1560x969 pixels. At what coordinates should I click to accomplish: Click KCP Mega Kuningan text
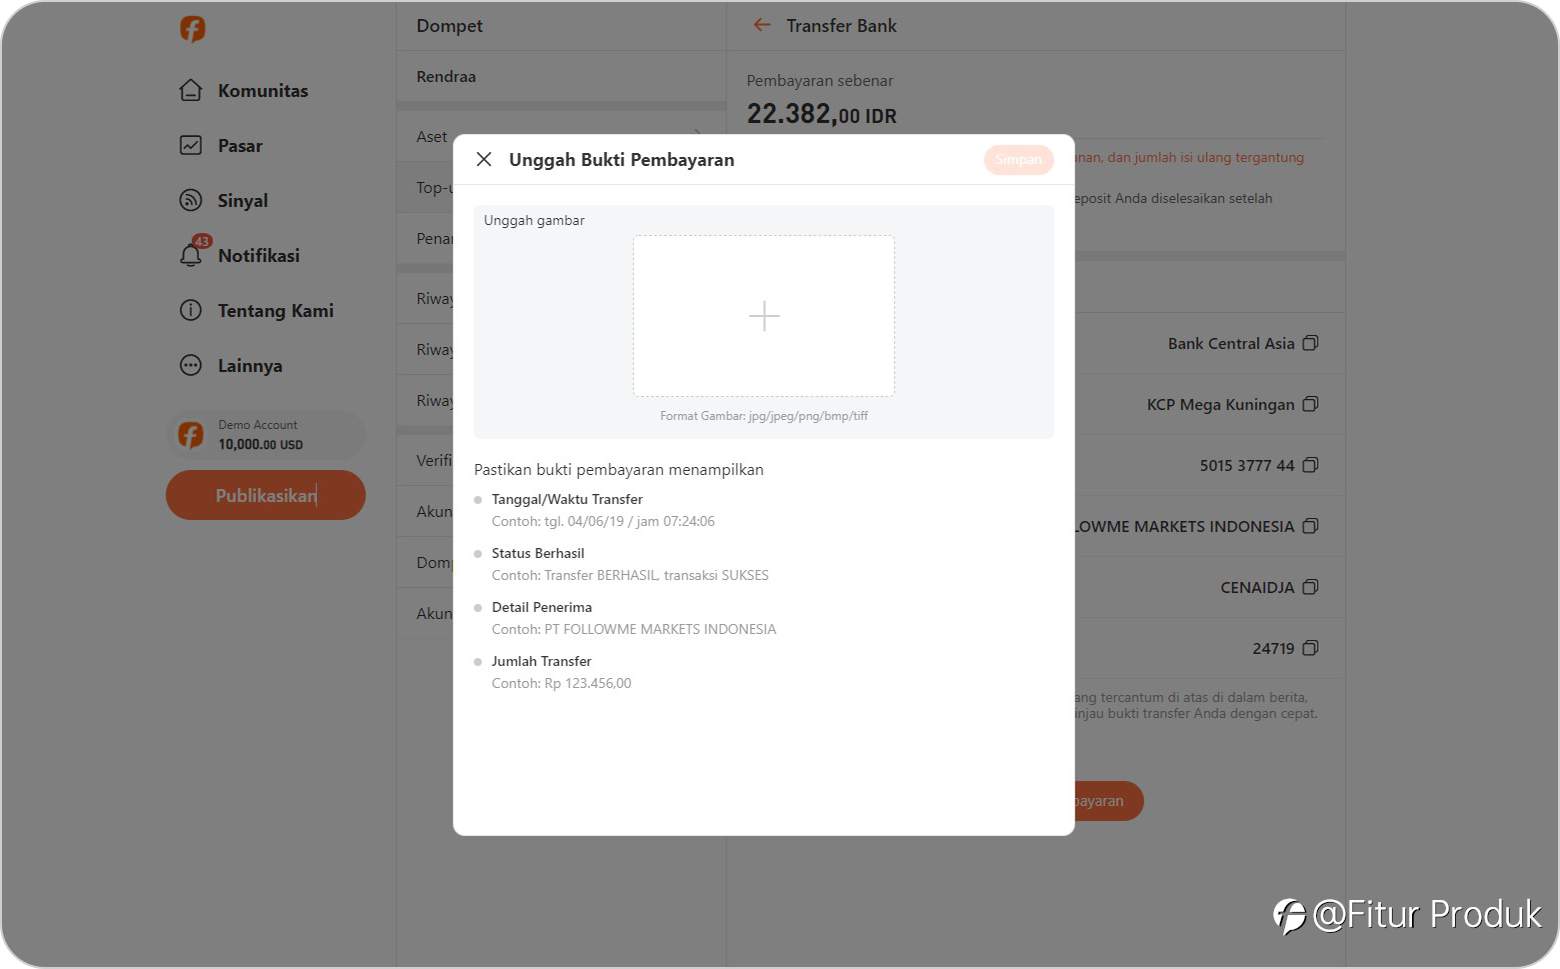click(1220, 404)
